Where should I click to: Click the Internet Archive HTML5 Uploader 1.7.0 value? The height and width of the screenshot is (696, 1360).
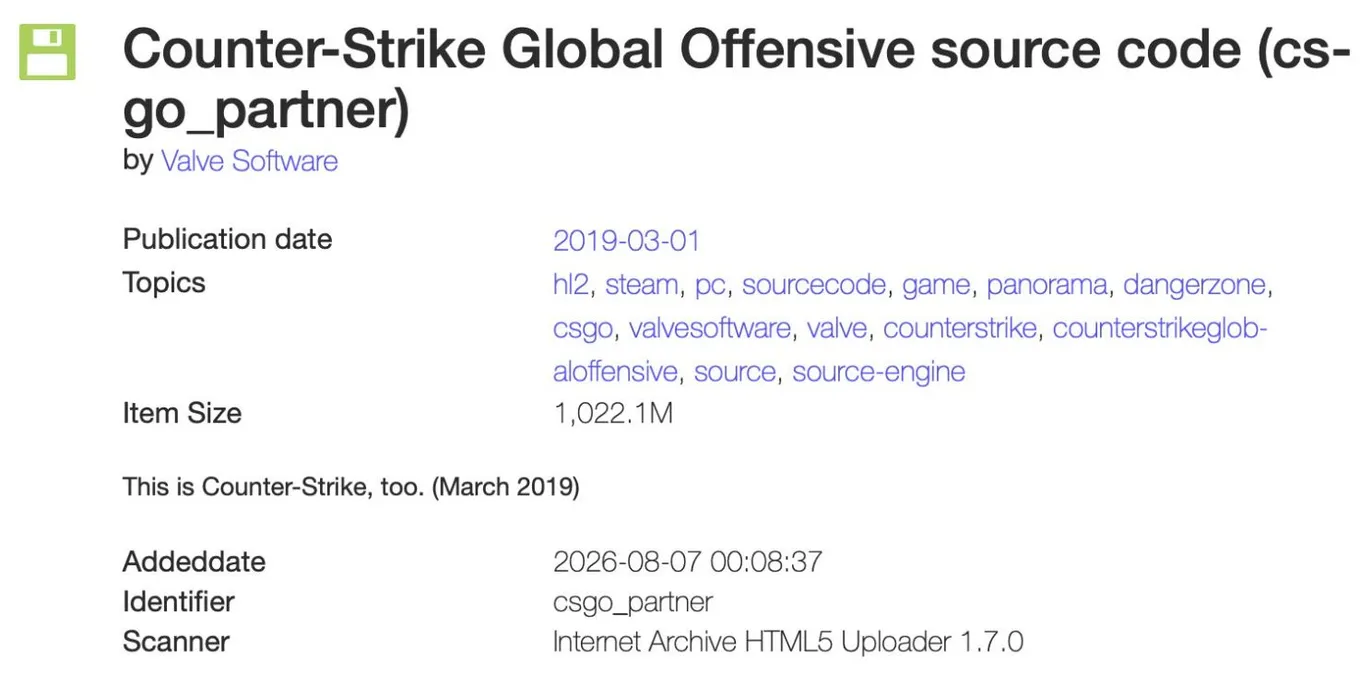[x=788, y=642]
